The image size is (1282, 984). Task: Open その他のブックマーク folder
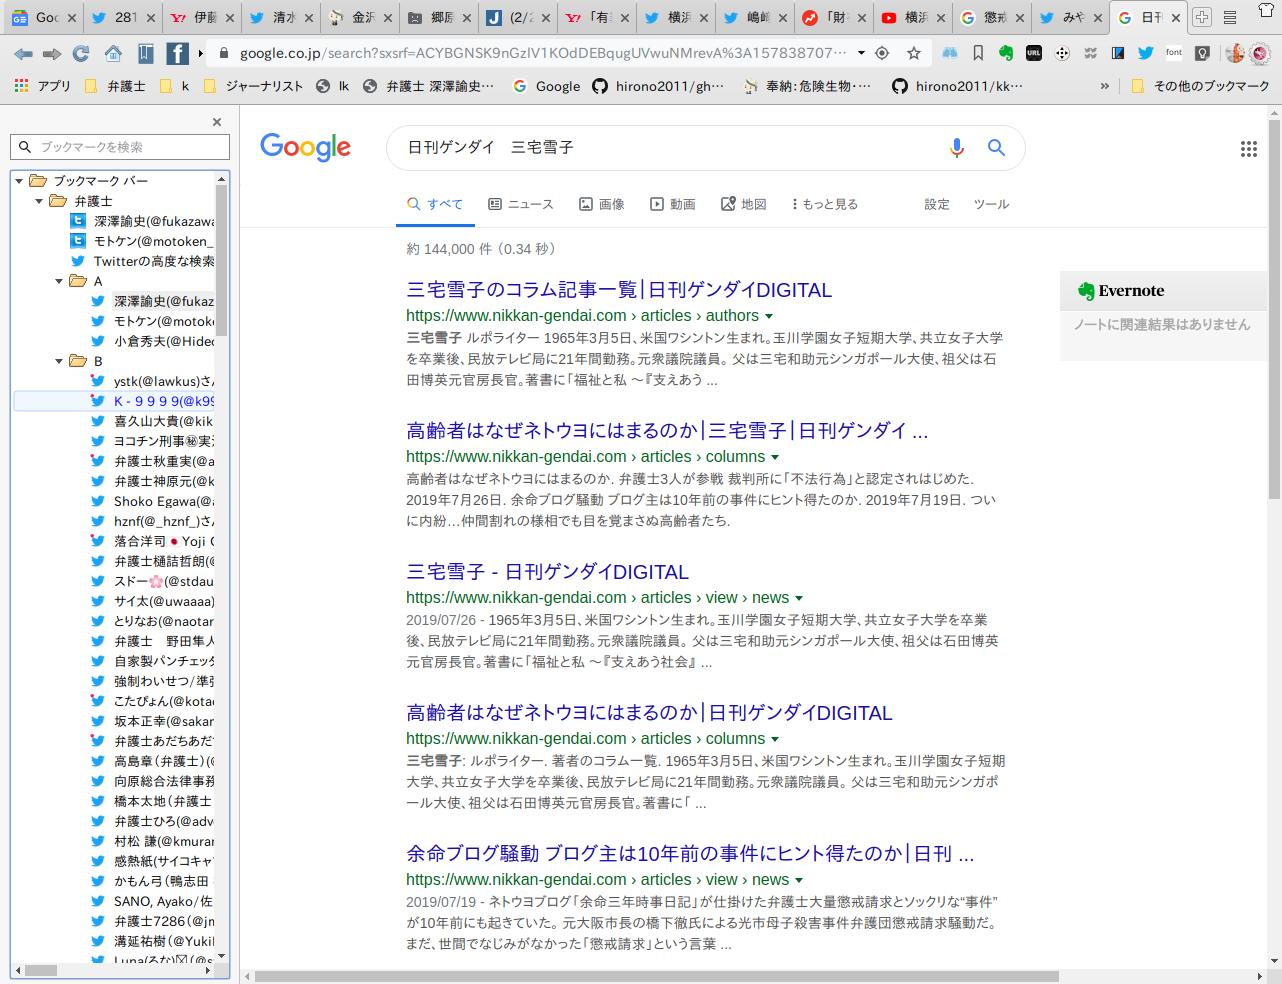click(x=1200, y=86)
